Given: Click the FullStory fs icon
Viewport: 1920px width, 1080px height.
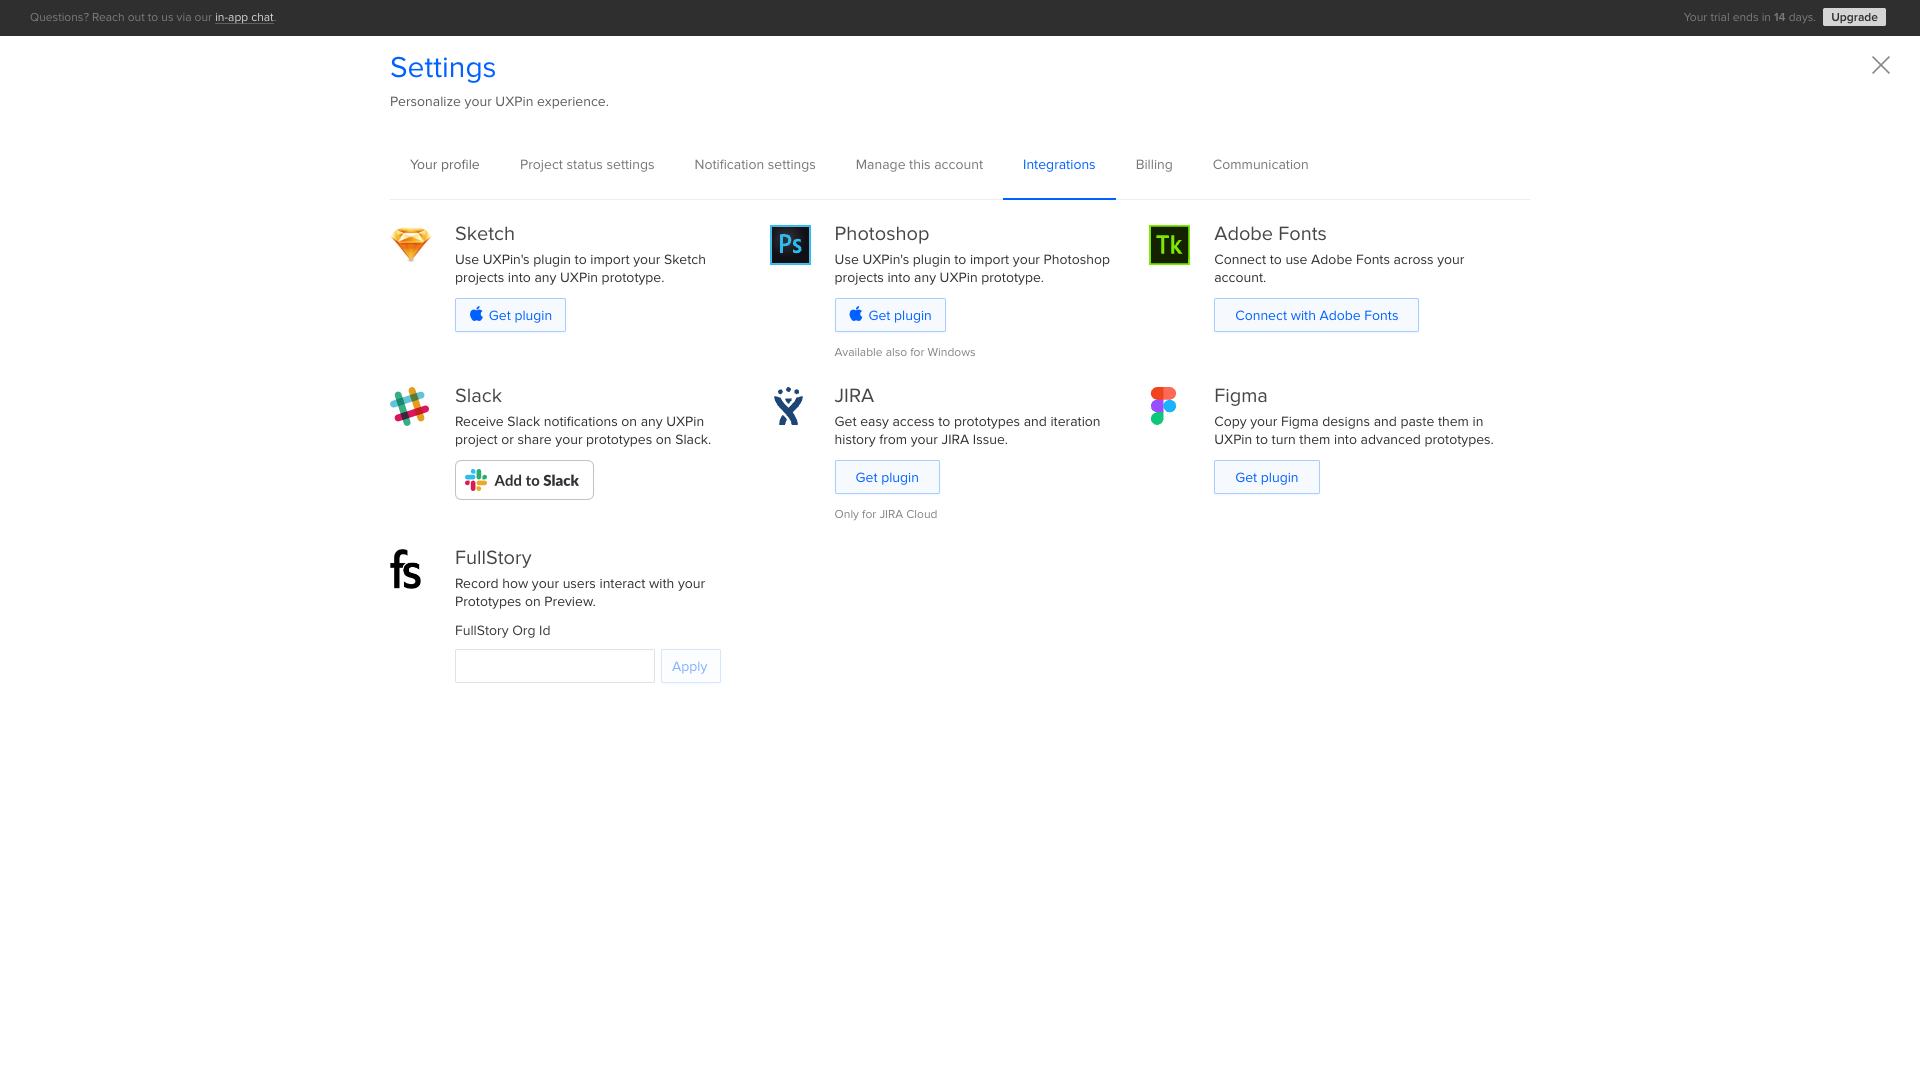Looking at the screenshot, I should point(405,568).
